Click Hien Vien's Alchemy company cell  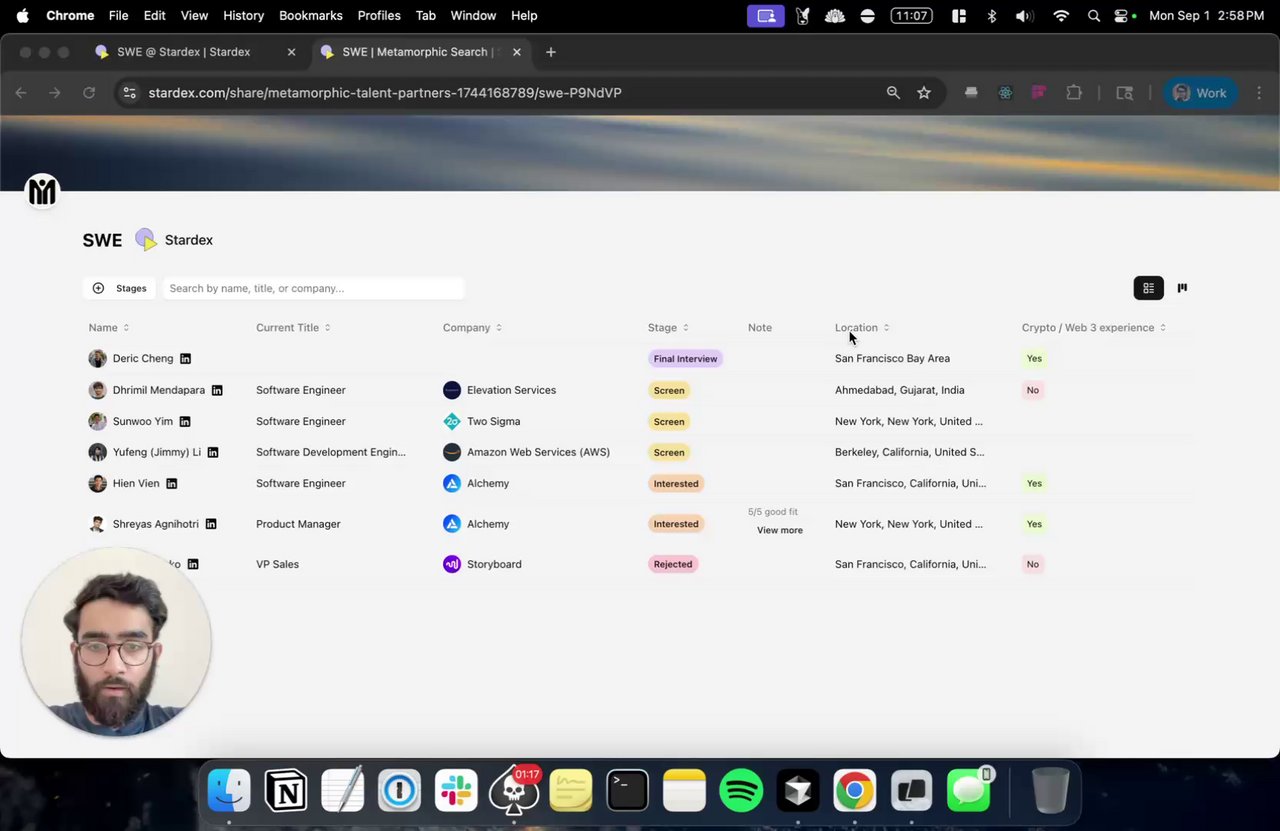click(x=477, y=484)
